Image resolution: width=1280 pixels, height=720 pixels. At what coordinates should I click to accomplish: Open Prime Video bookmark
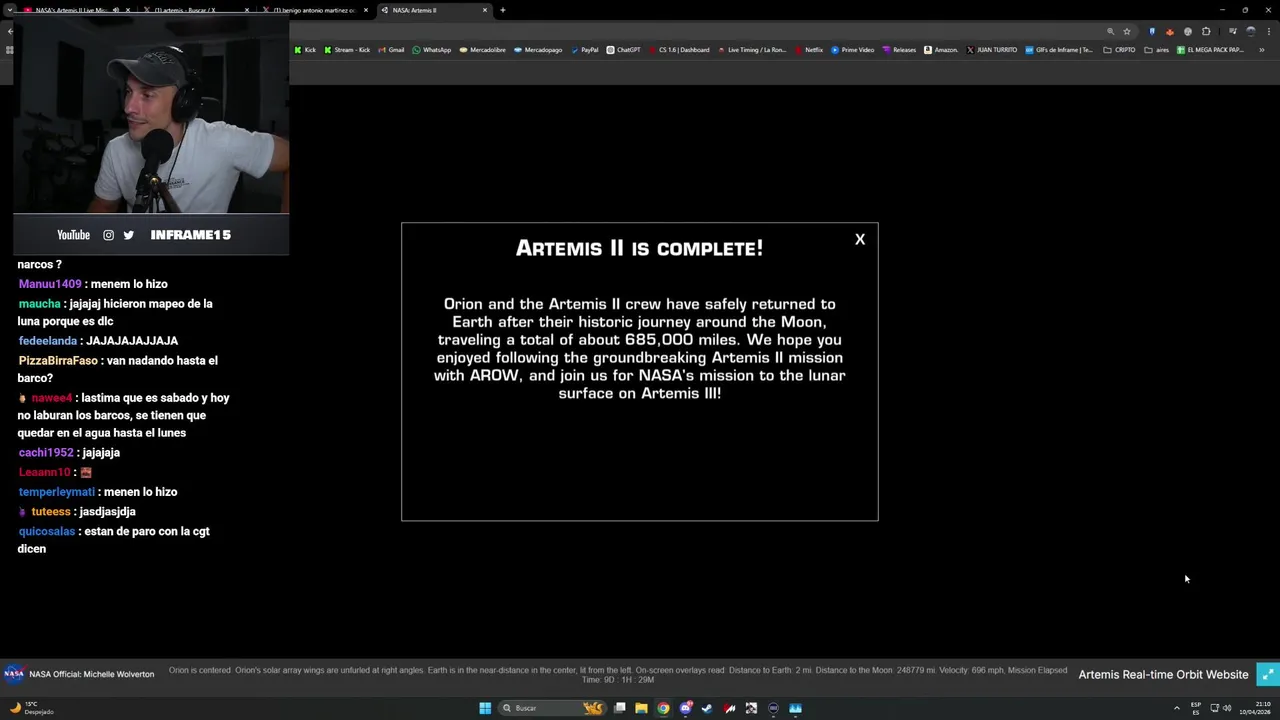852,50
